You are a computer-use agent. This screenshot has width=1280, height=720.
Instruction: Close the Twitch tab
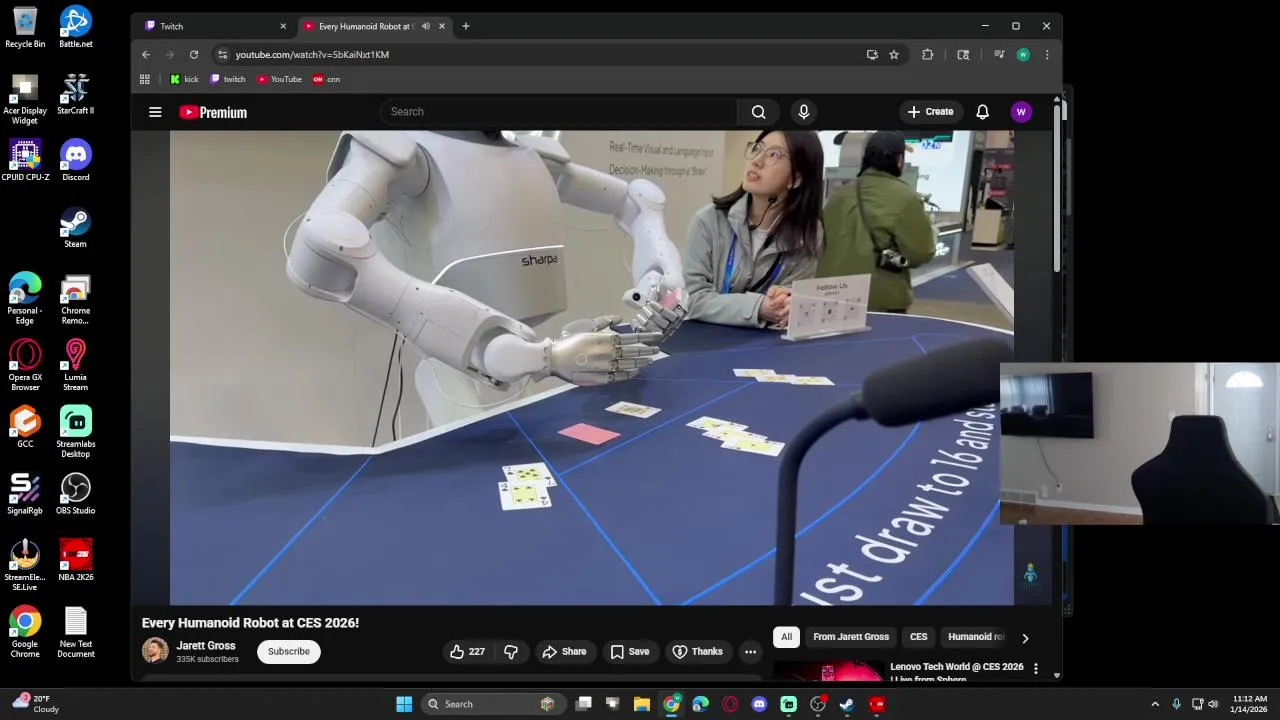283,26
